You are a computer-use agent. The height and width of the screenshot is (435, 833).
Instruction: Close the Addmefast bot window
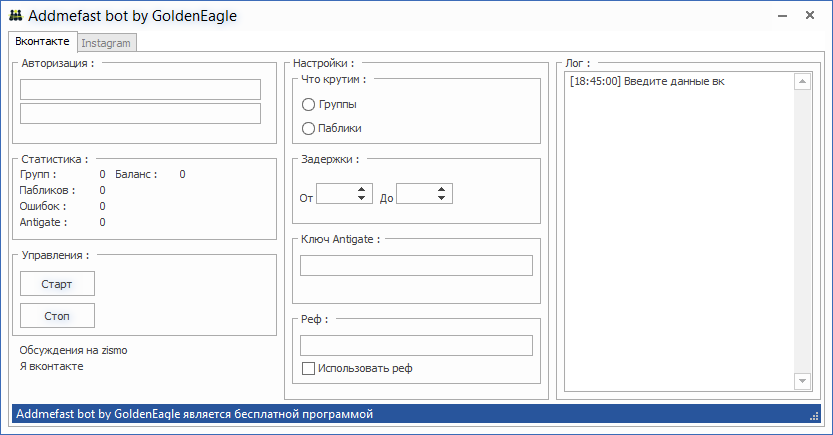pyautogui.click(x=810, y=15)
